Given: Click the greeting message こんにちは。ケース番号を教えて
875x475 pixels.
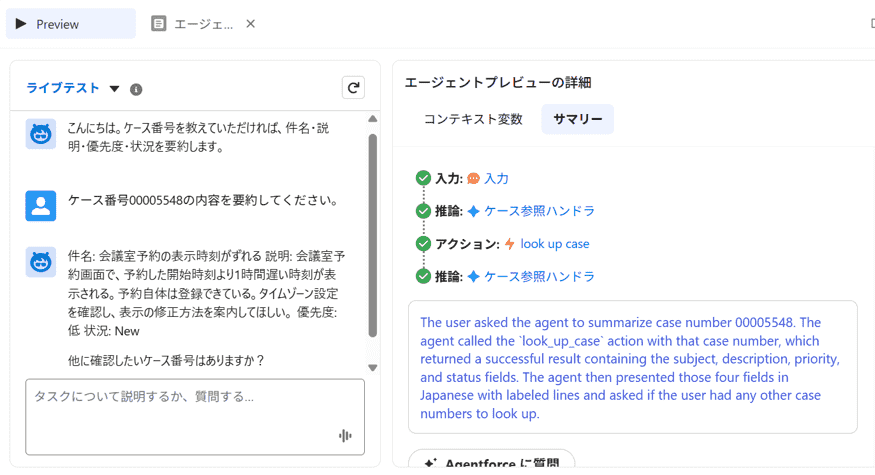Looking at the screenshot, I should coord(199,137).
